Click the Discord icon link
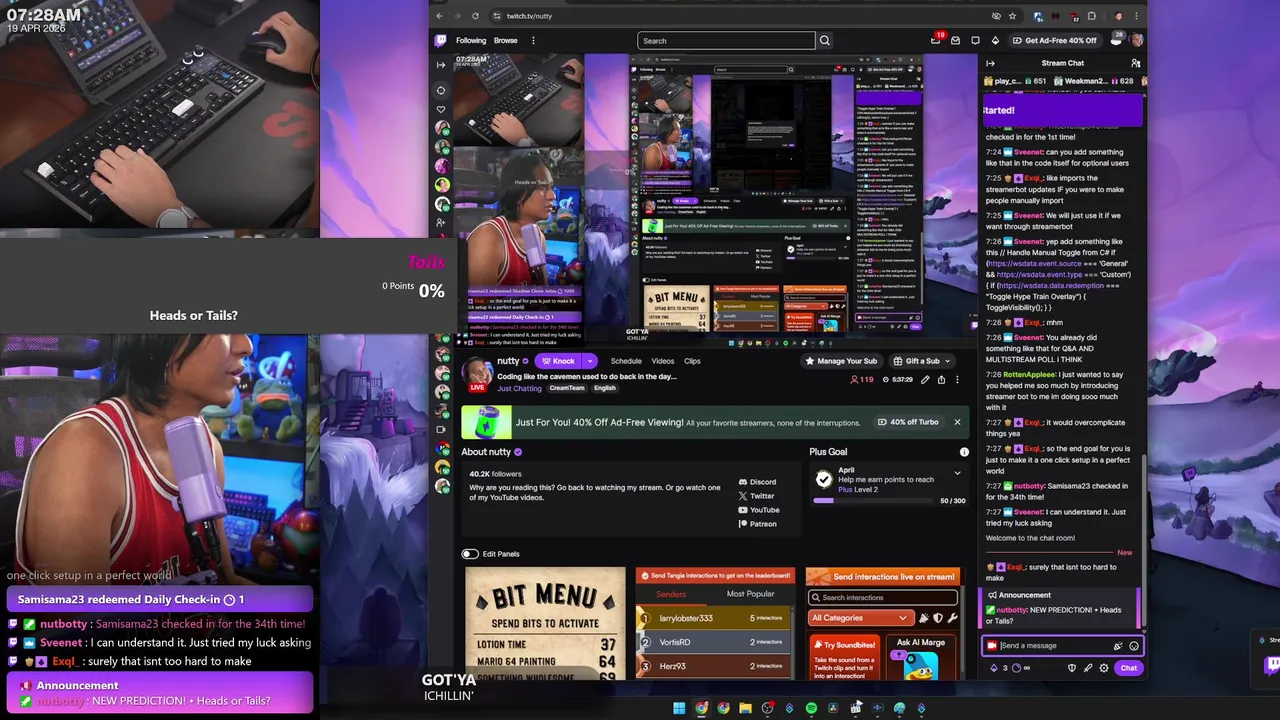 [743, 482]
